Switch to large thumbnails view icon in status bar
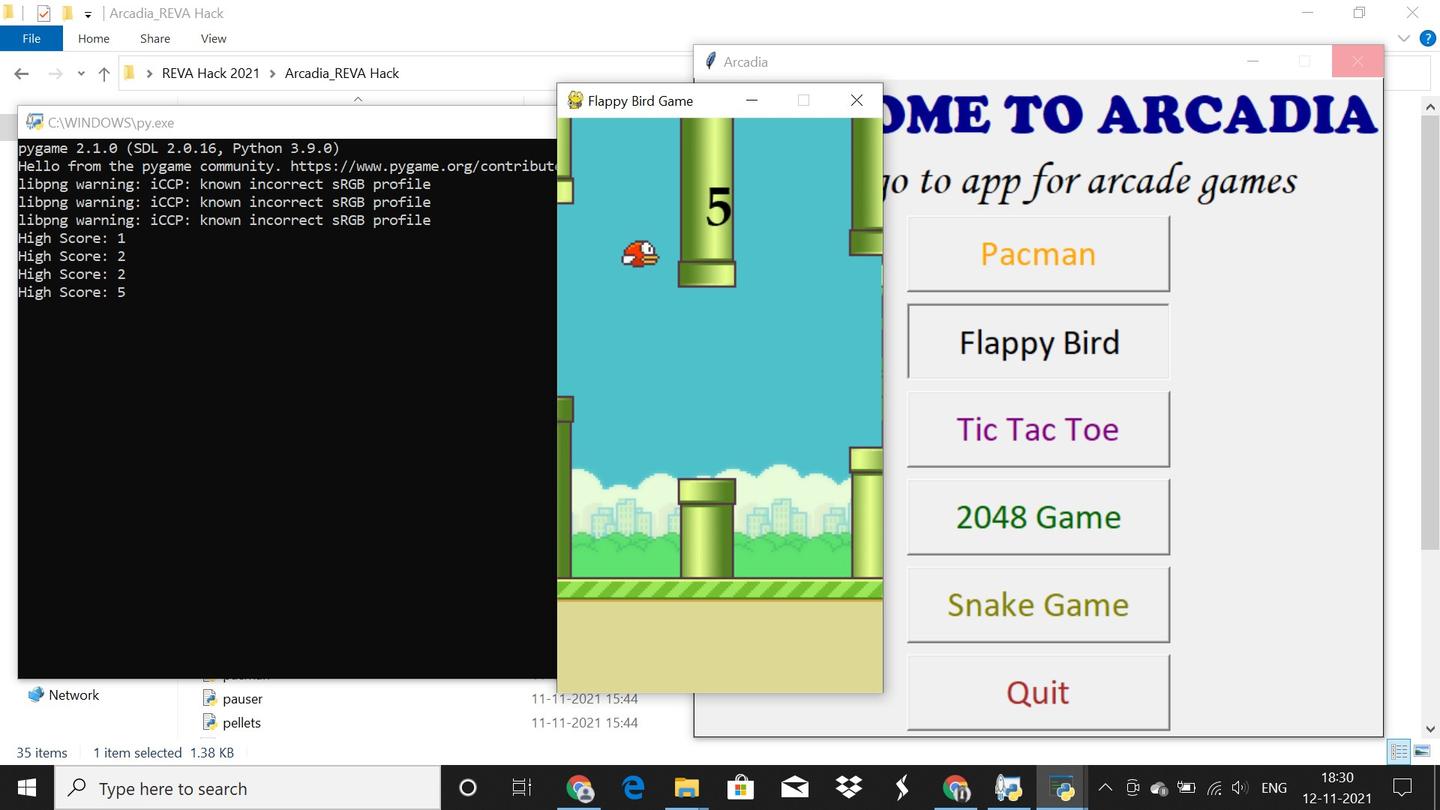 (1423, 751)
